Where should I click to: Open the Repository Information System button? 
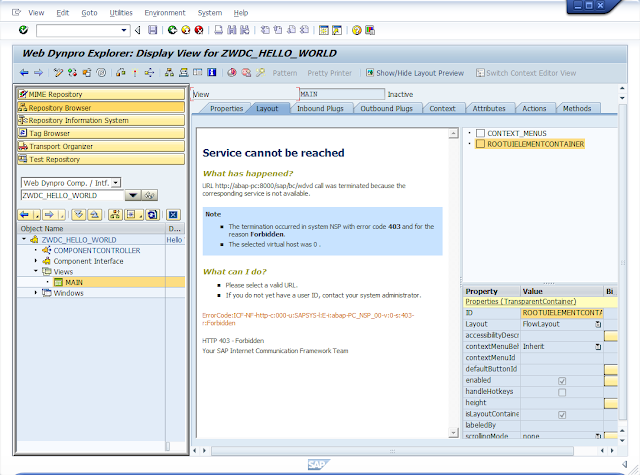[101, 120]
